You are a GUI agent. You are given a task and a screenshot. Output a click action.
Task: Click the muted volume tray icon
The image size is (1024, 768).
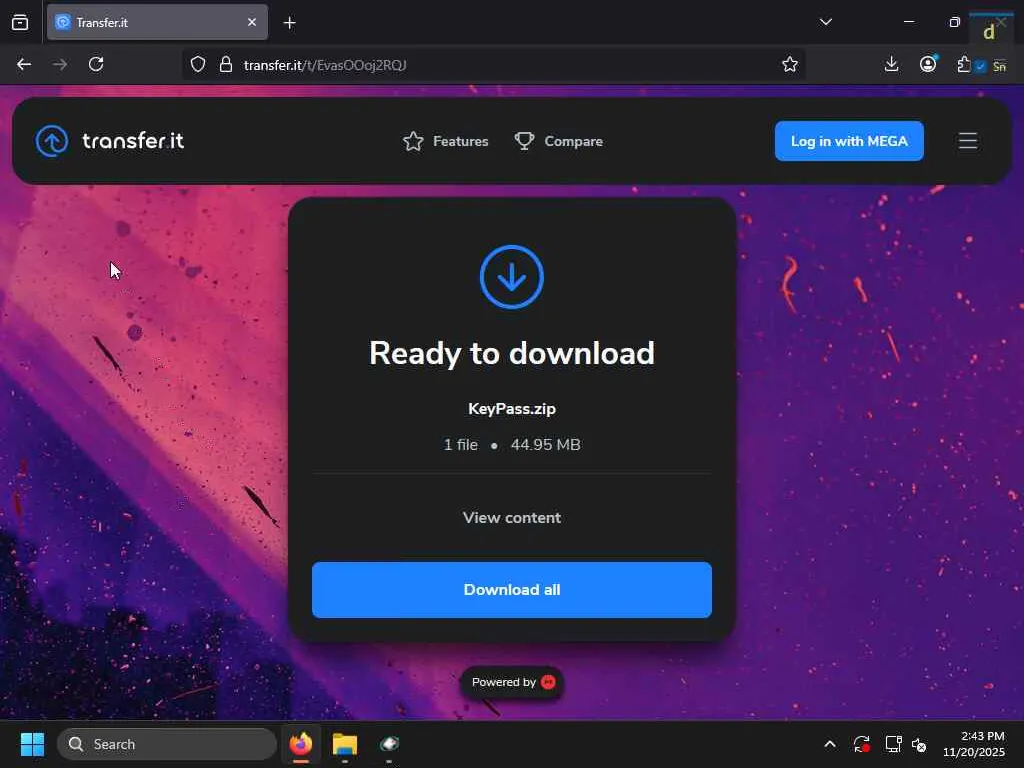920,744
